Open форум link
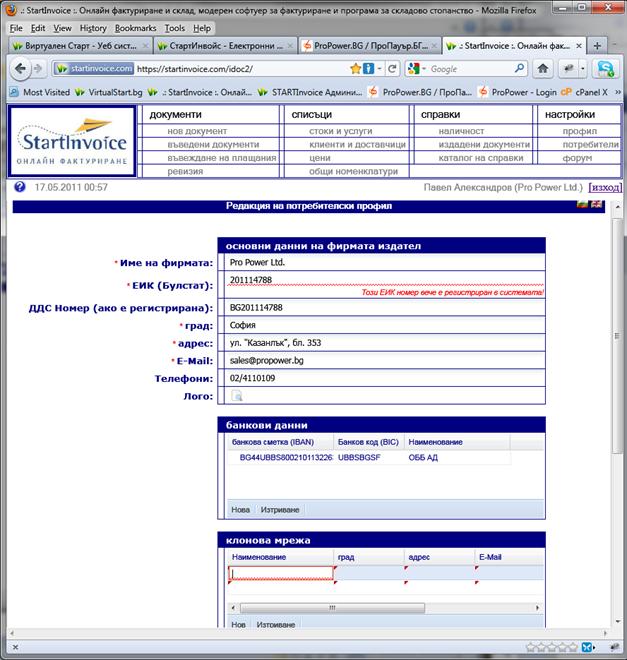627x660 pixels. [577, 158]
